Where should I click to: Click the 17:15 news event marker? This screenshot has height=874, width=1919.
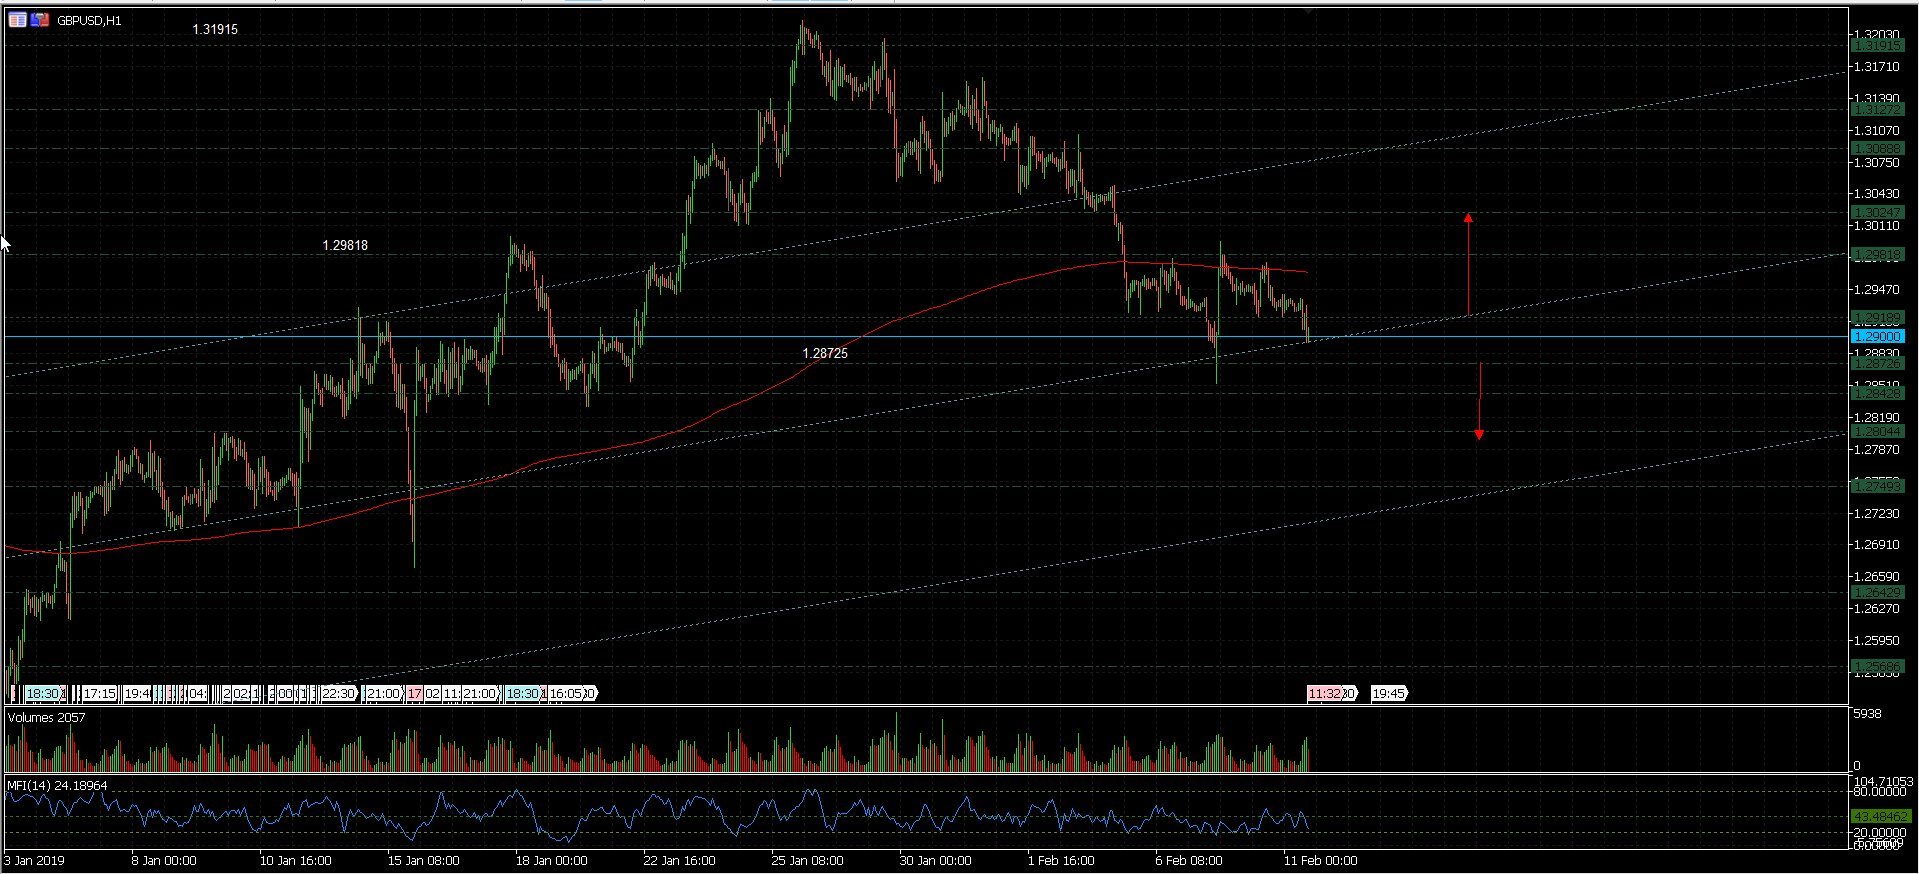pyautogui.click(x=99, y=694)
